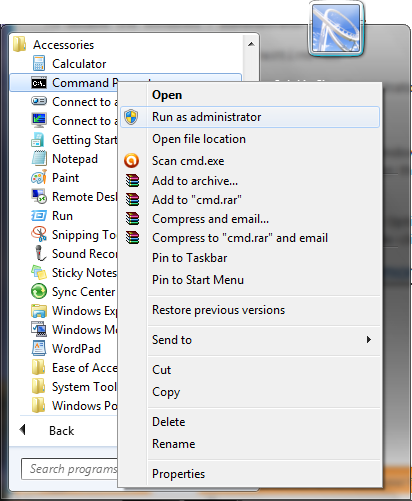The image size is (412, 501).
Task: Click the shield icon for Run as administrator
Action: pos(131,117)
